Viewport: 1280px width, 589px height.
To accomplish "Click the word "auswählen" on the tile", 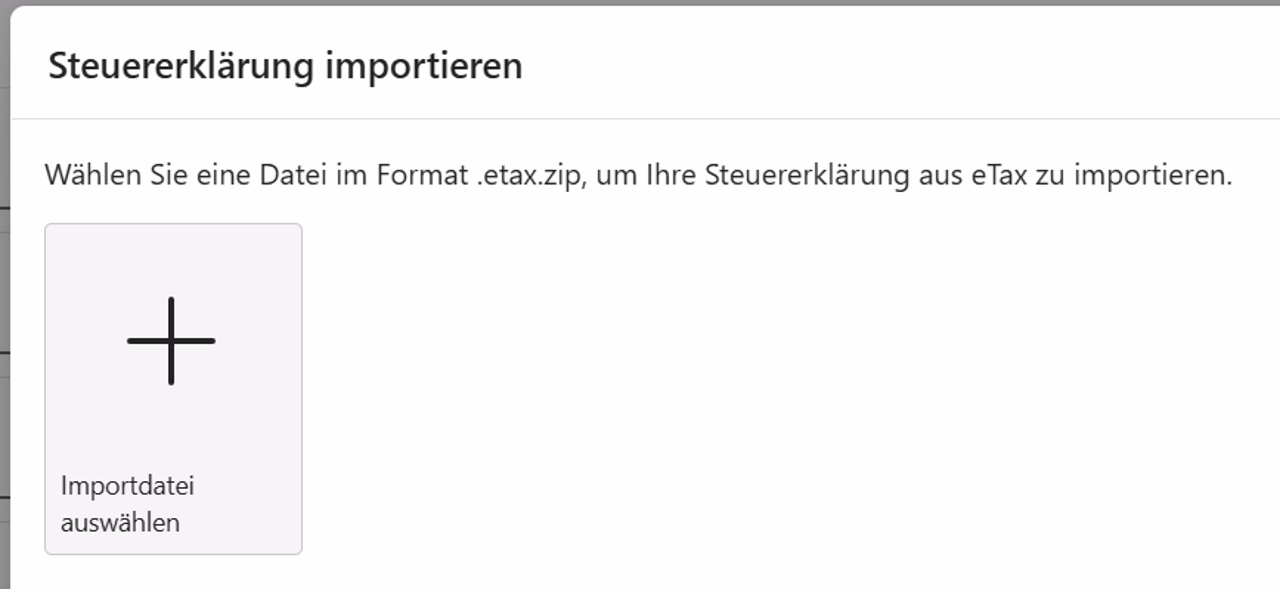I will (x=120, y=522).
